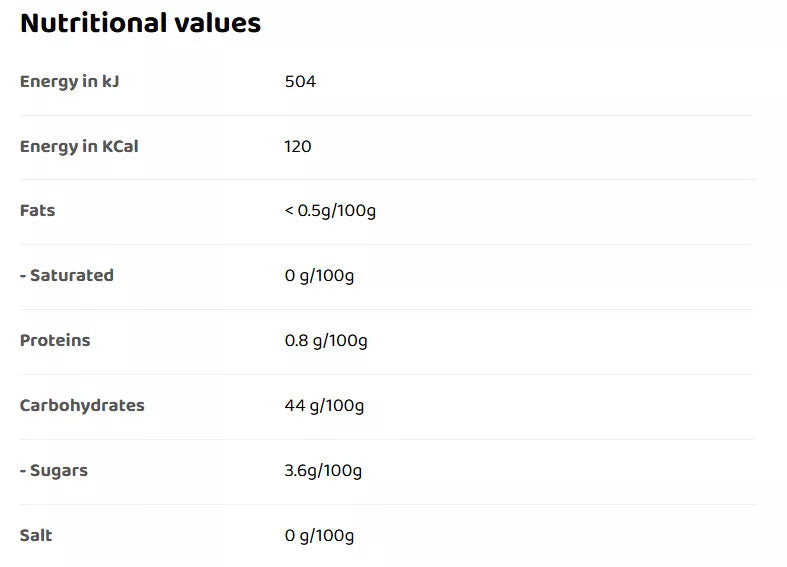Screen dimensions: 787x567
Task: Click the Nutritional values heading
Action: coord(140,23)
